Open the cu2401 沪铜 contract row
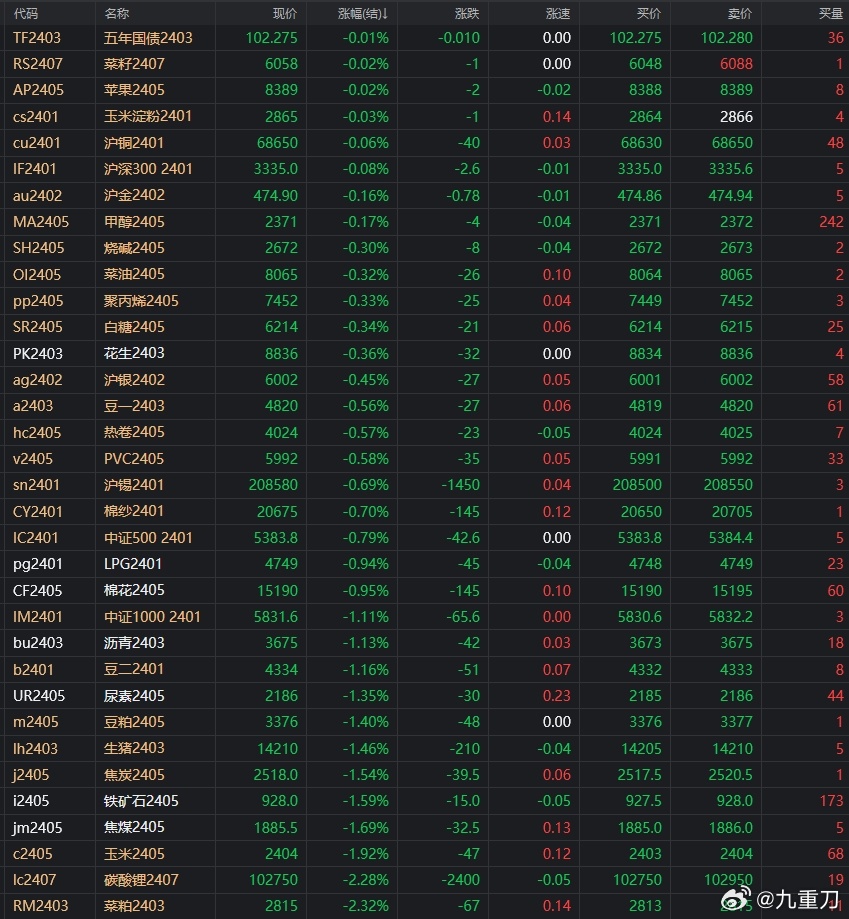This screenshot has width=849, height=919. click(x=424, y=142)
